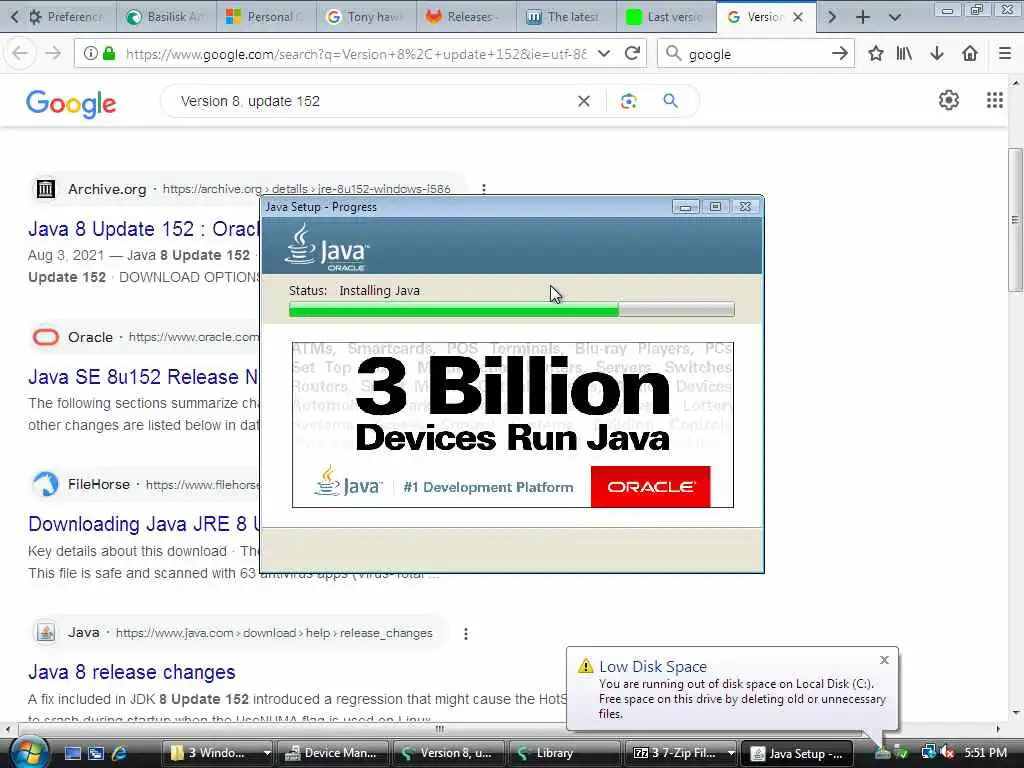Go back using the browser back arrow

20,54
